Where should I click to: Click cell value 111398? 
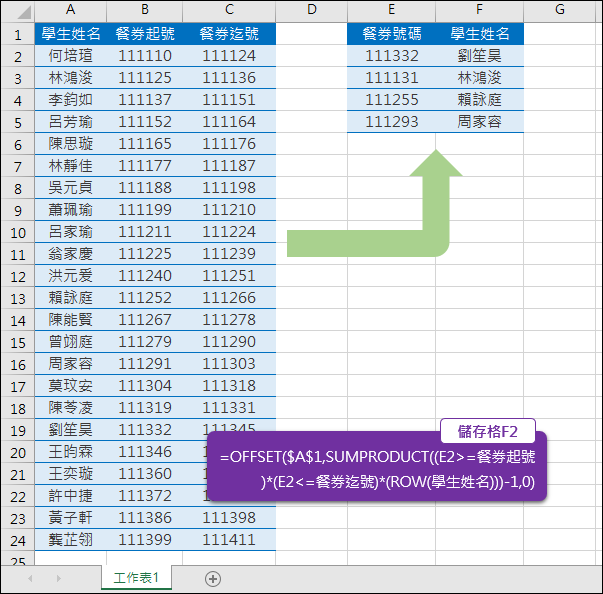pos(229,517)
